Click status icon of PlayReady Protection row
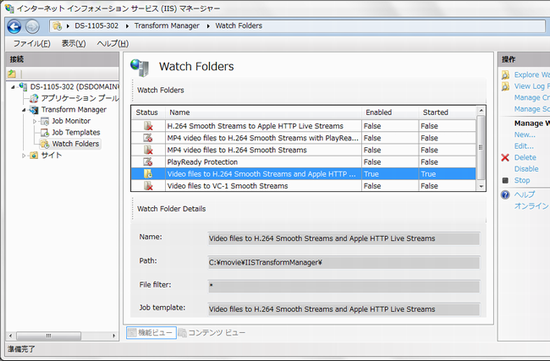The image size is (550, 361). (148, 162)
